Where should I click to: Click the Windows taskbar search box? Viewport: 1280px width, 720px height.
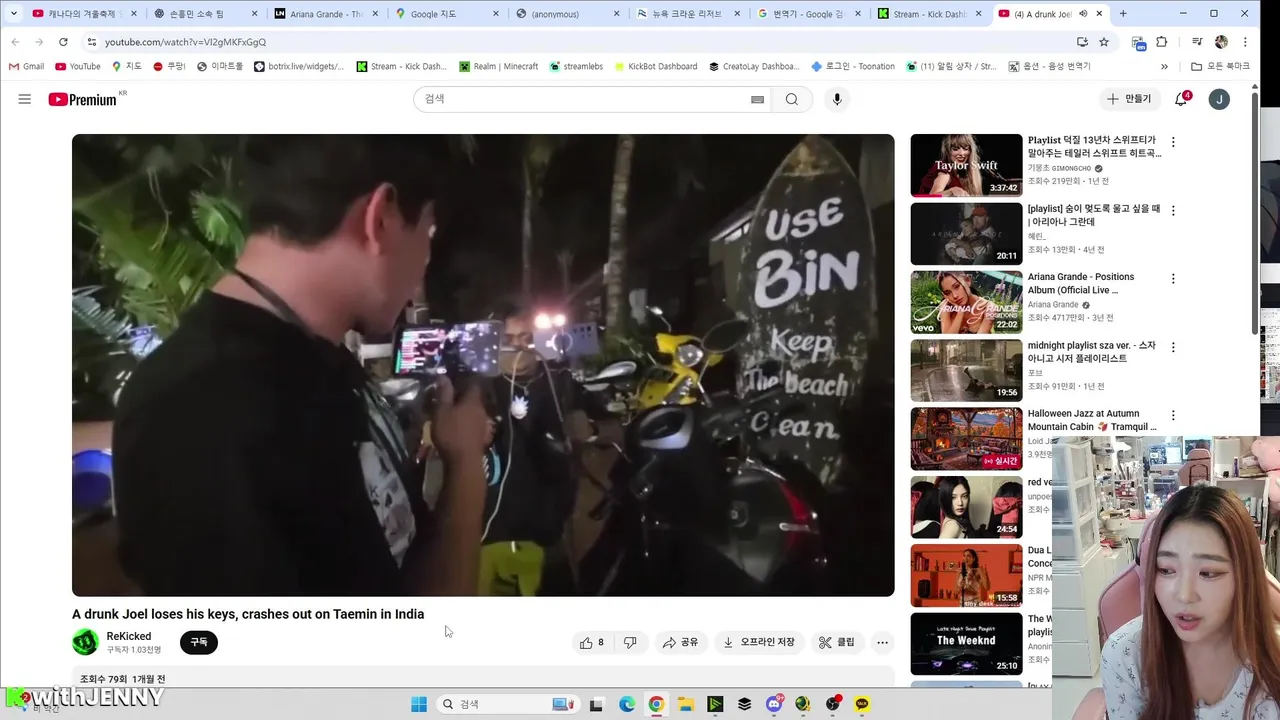point(506,704)
